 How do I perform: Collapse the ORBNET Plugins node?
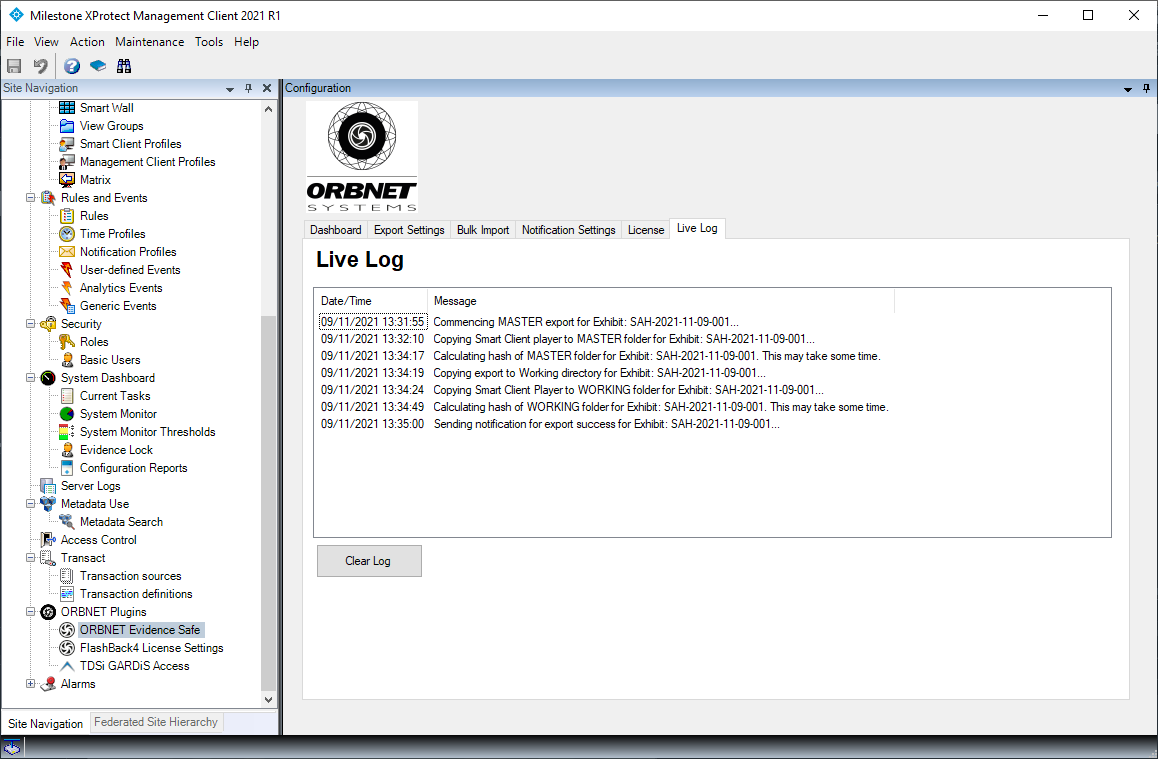point(30,612)
